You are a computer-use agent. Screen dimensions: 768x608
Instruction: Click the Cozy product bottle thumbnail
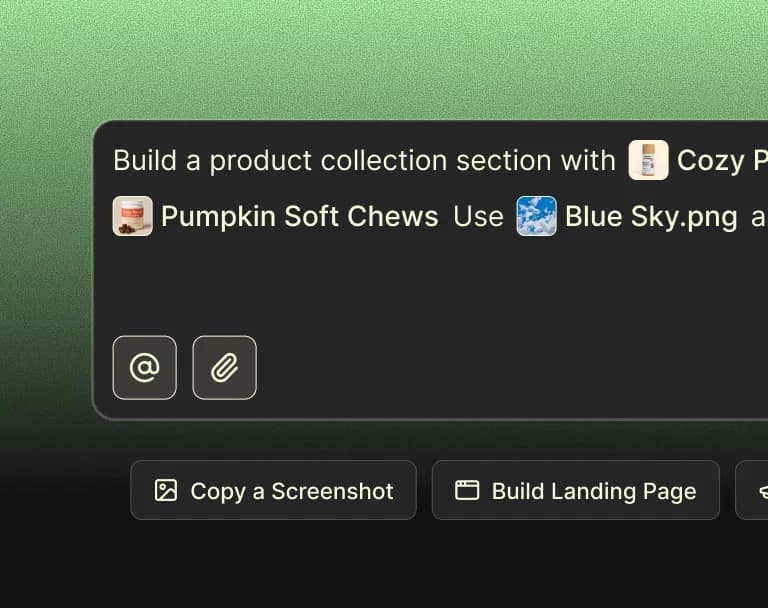648,160
